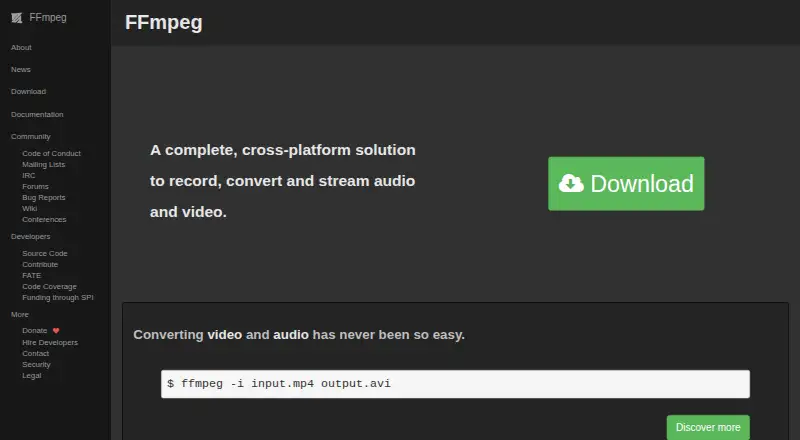Open the IRC link
Viewport: 800px width, 440px height.
[29, 175]
